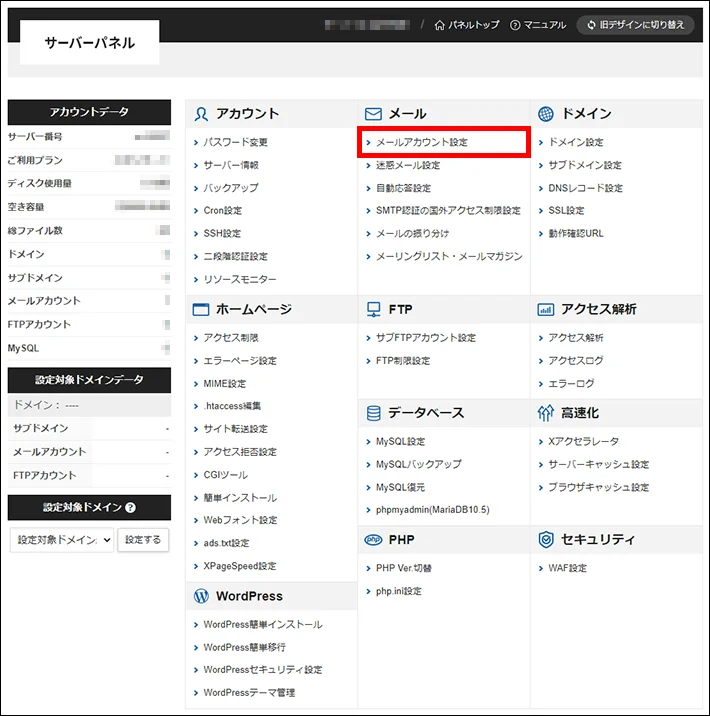Click the 高速化 speed-up arrows icon
Image resolution: width=710 pixels, height=716 pixels.
coord(546,413)
